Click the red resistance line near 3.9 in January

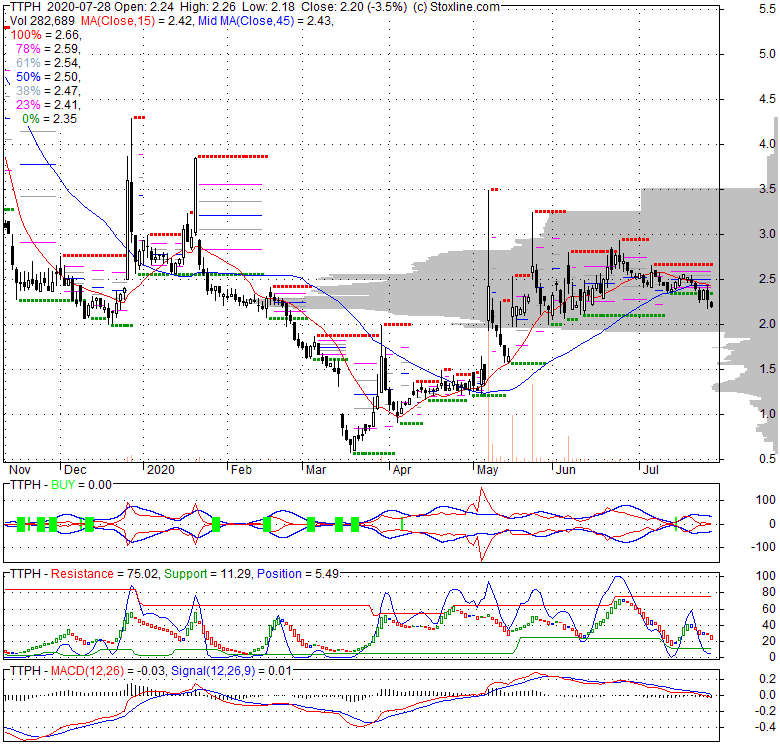pos(232,157)
